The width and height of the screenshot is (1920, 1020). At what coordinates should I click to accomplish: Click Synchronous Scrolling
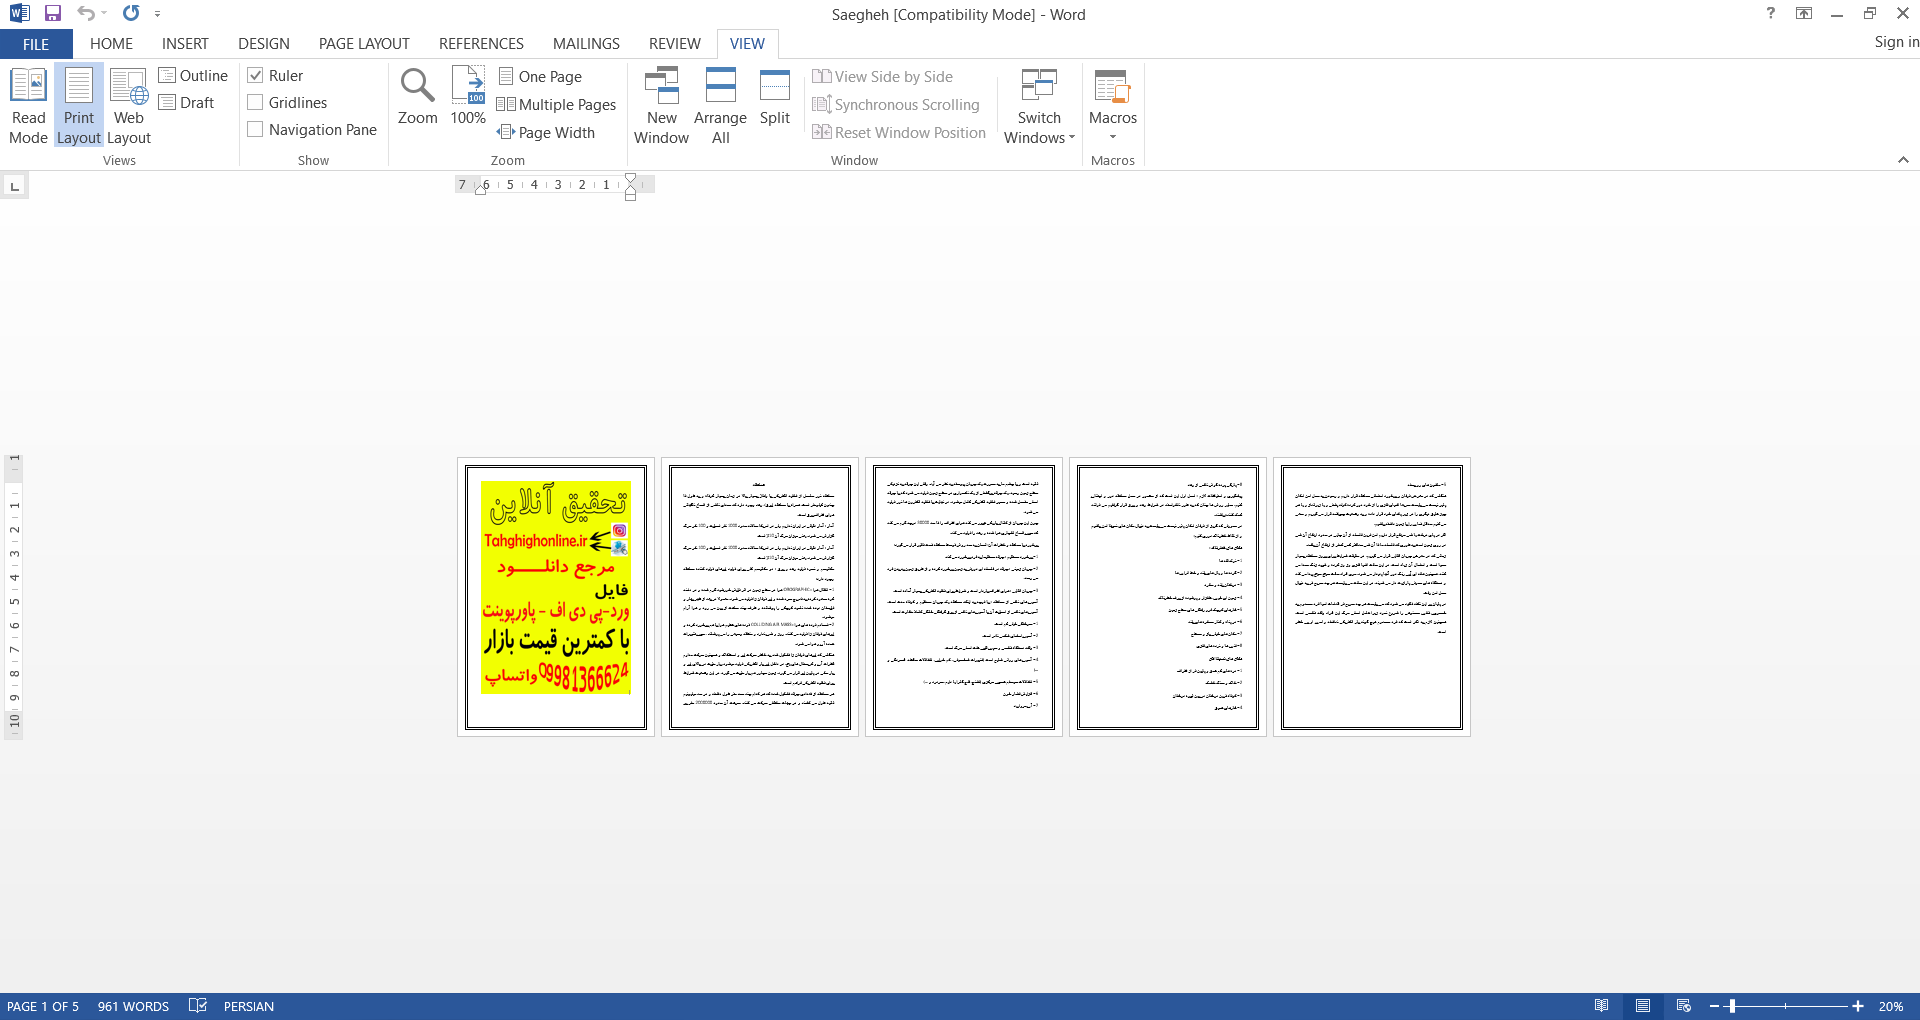point(896,105)
